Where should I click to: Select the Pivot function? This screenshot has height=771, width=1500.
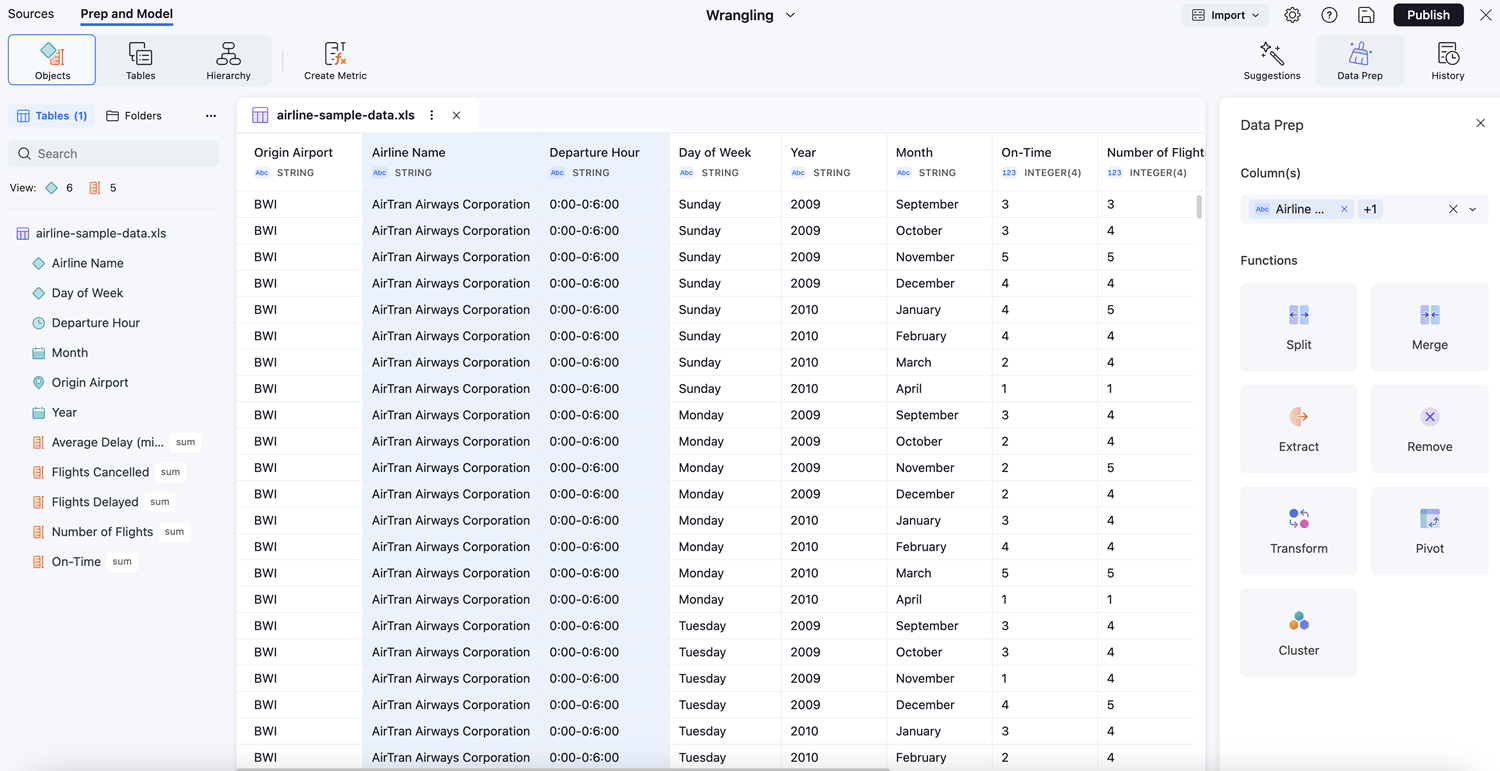point(1429,531)
